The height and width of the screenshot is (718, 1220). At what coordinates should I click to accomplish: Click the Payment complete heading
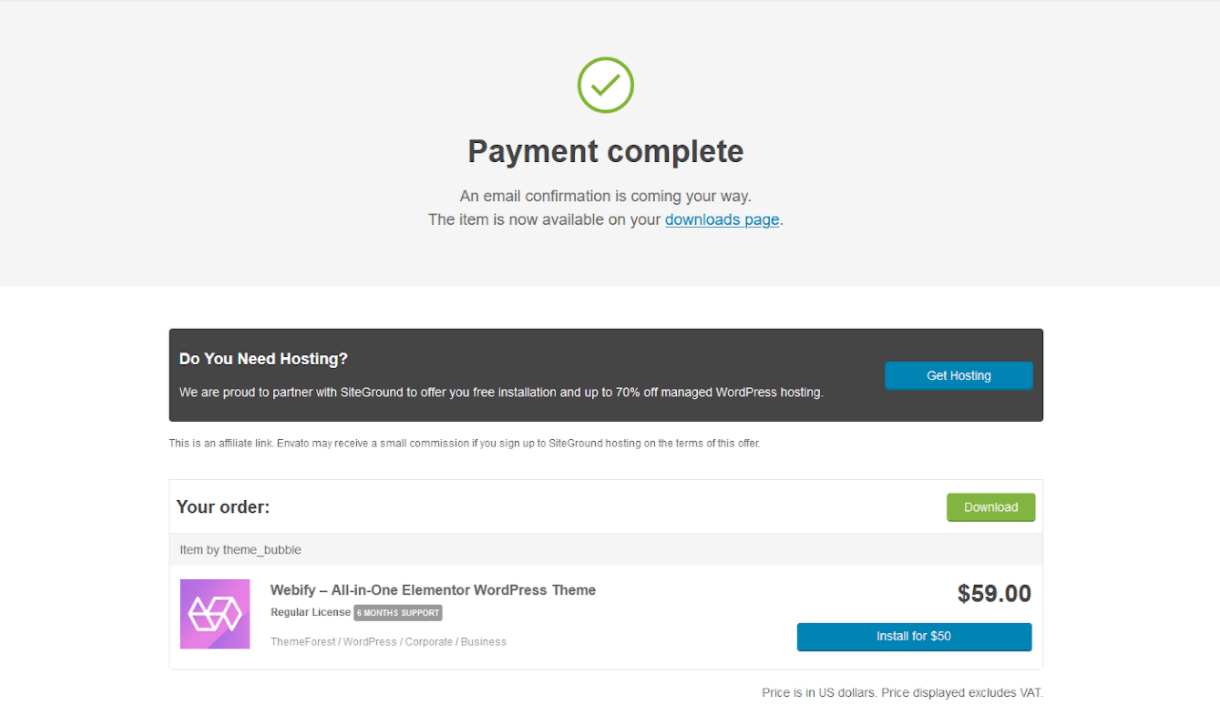pyautogui.click(x=606, y=151)
